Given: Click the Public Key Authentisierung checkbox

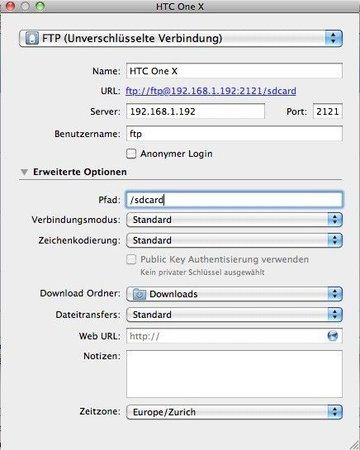Looking at the screenshot, I should [x=131, y=259].
